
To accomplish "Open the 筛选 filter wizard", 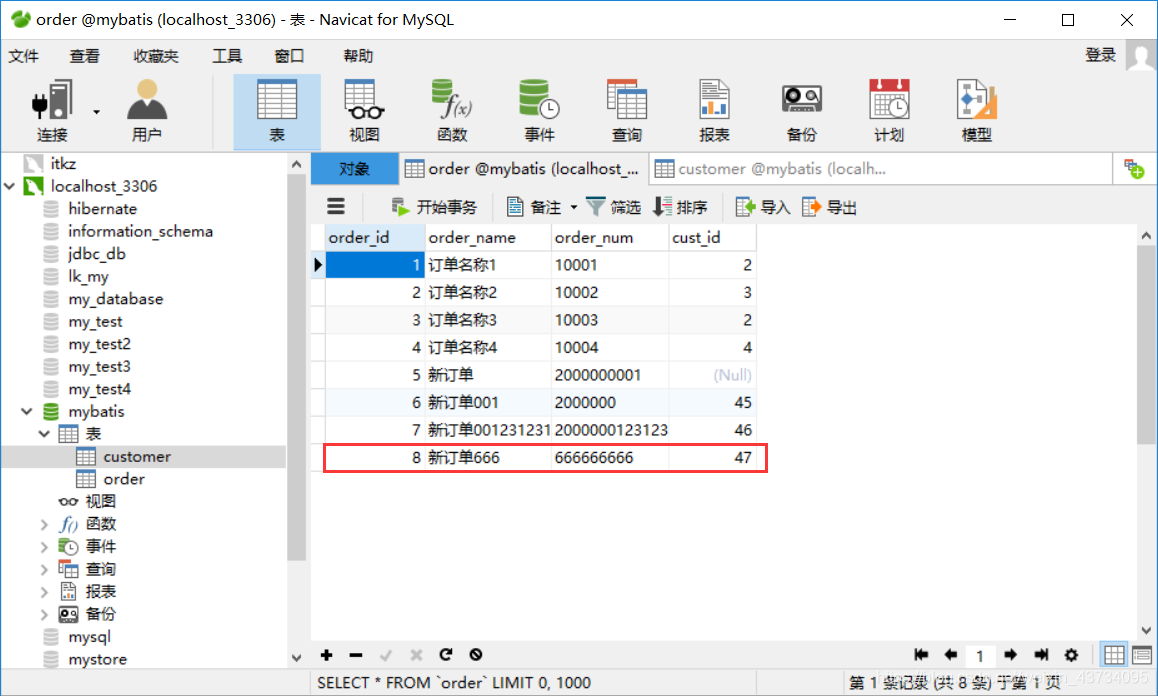I will pos(613,208).
